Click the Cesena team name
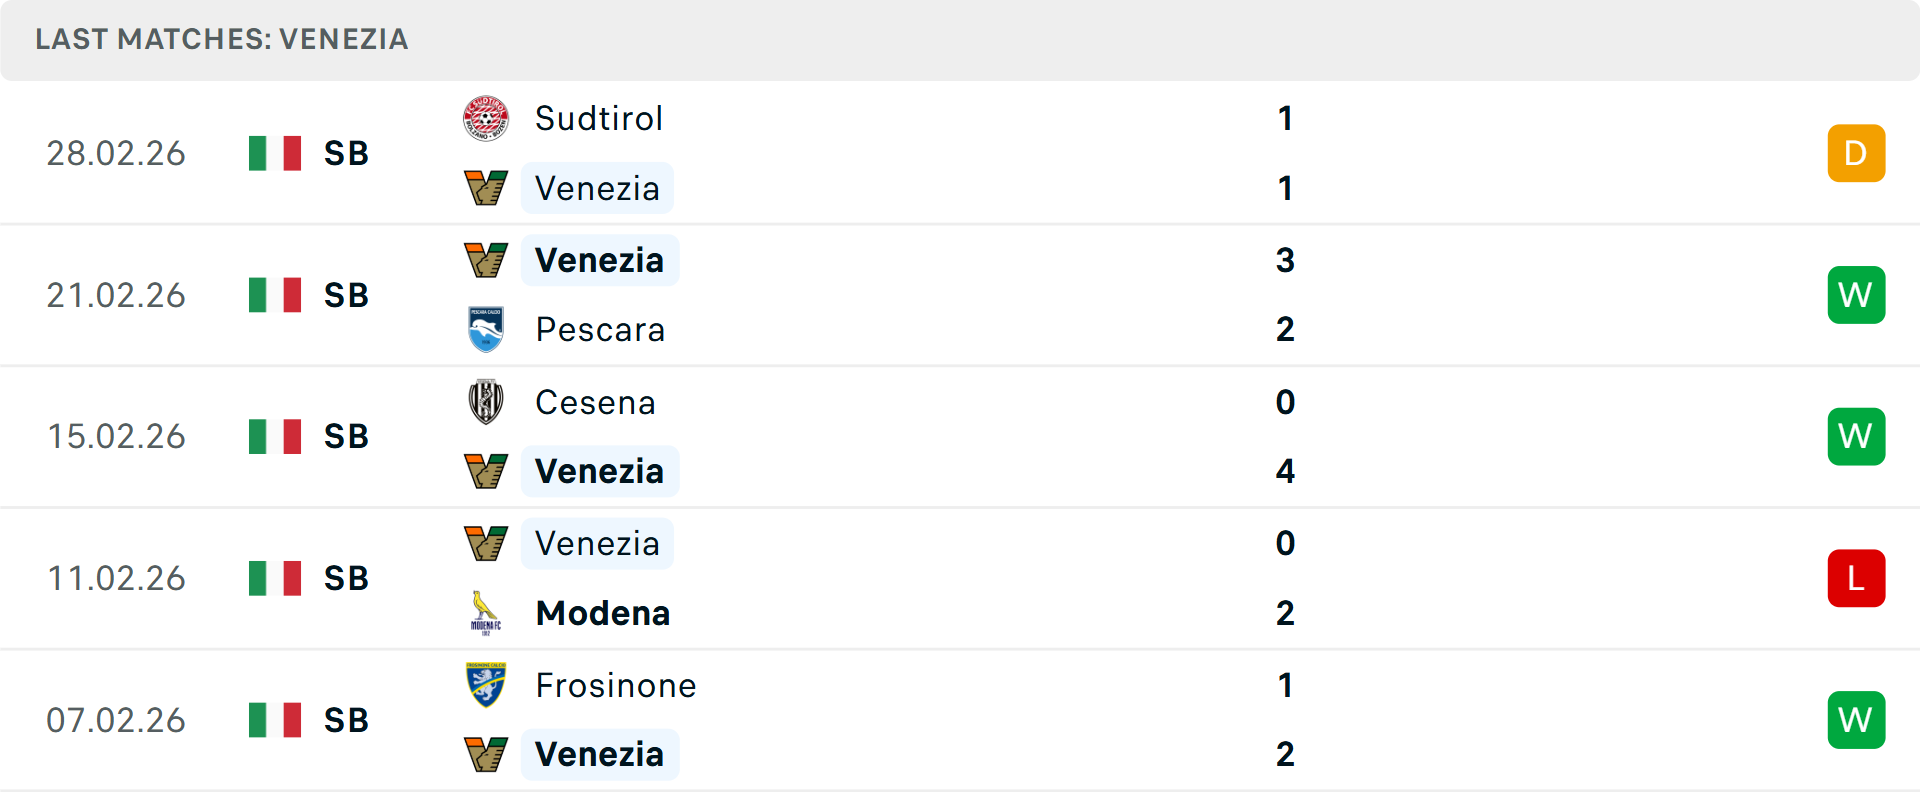This screenshot has height=792, width=1920. (x=595, y=402)
